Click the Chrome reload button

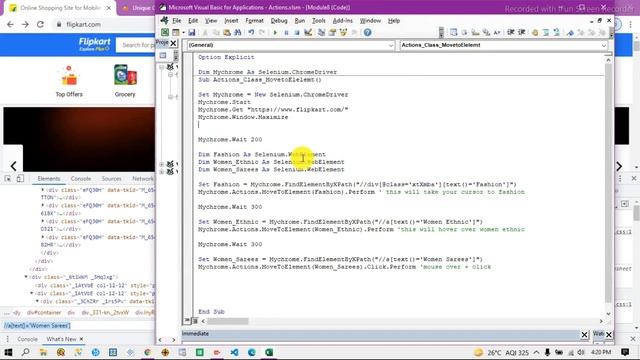pos(40,24)
